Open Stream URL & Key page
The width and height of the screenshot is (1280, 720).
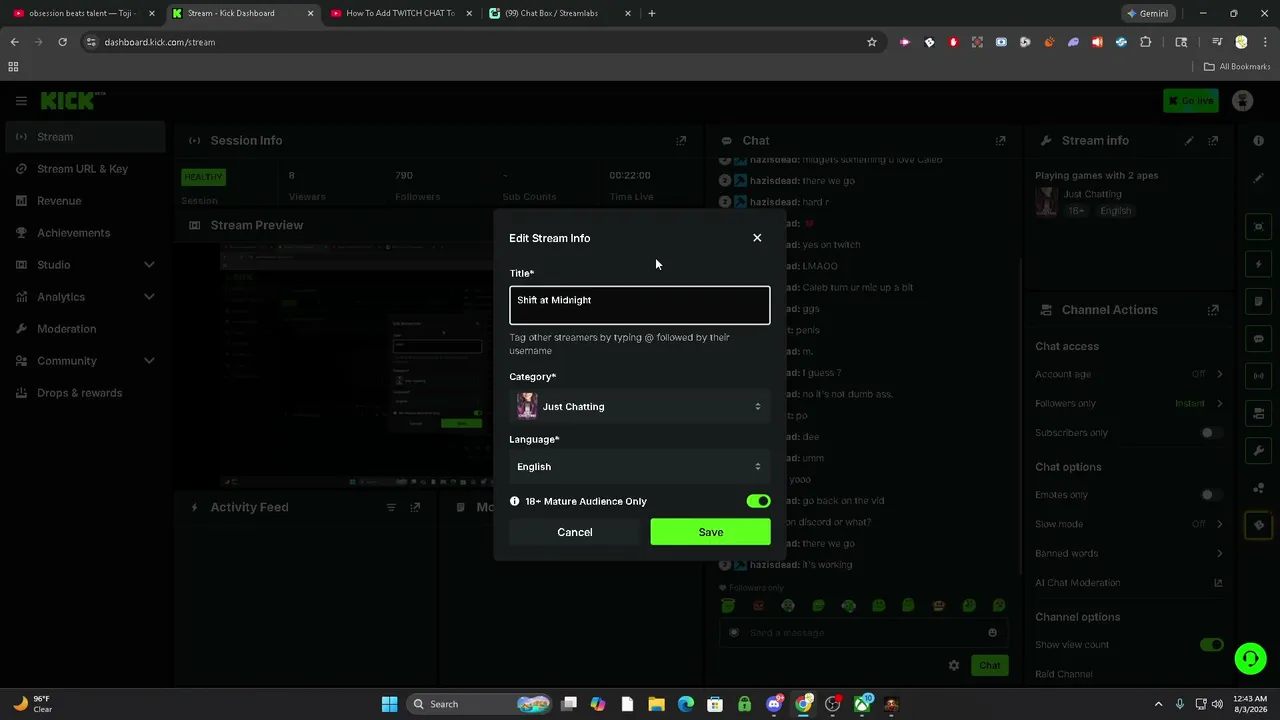85,169
